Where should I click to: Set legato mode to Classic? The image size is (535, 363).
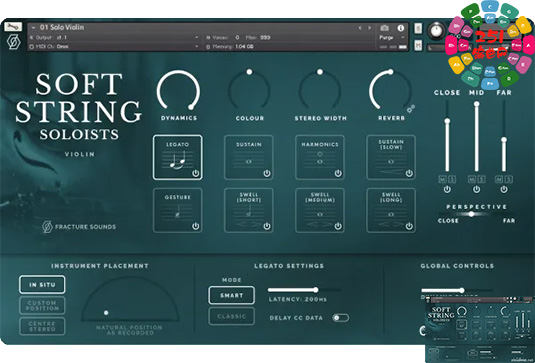point(231,316)
